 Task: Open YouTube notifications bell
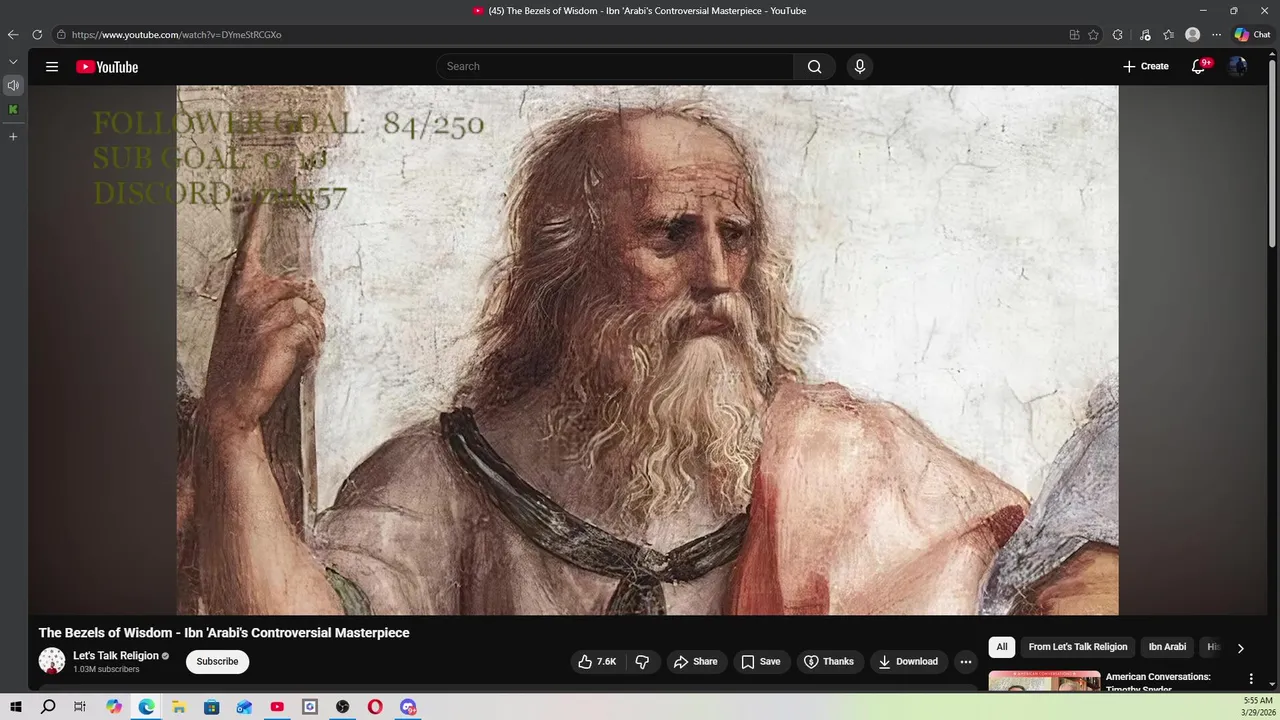click(1198, 67)
